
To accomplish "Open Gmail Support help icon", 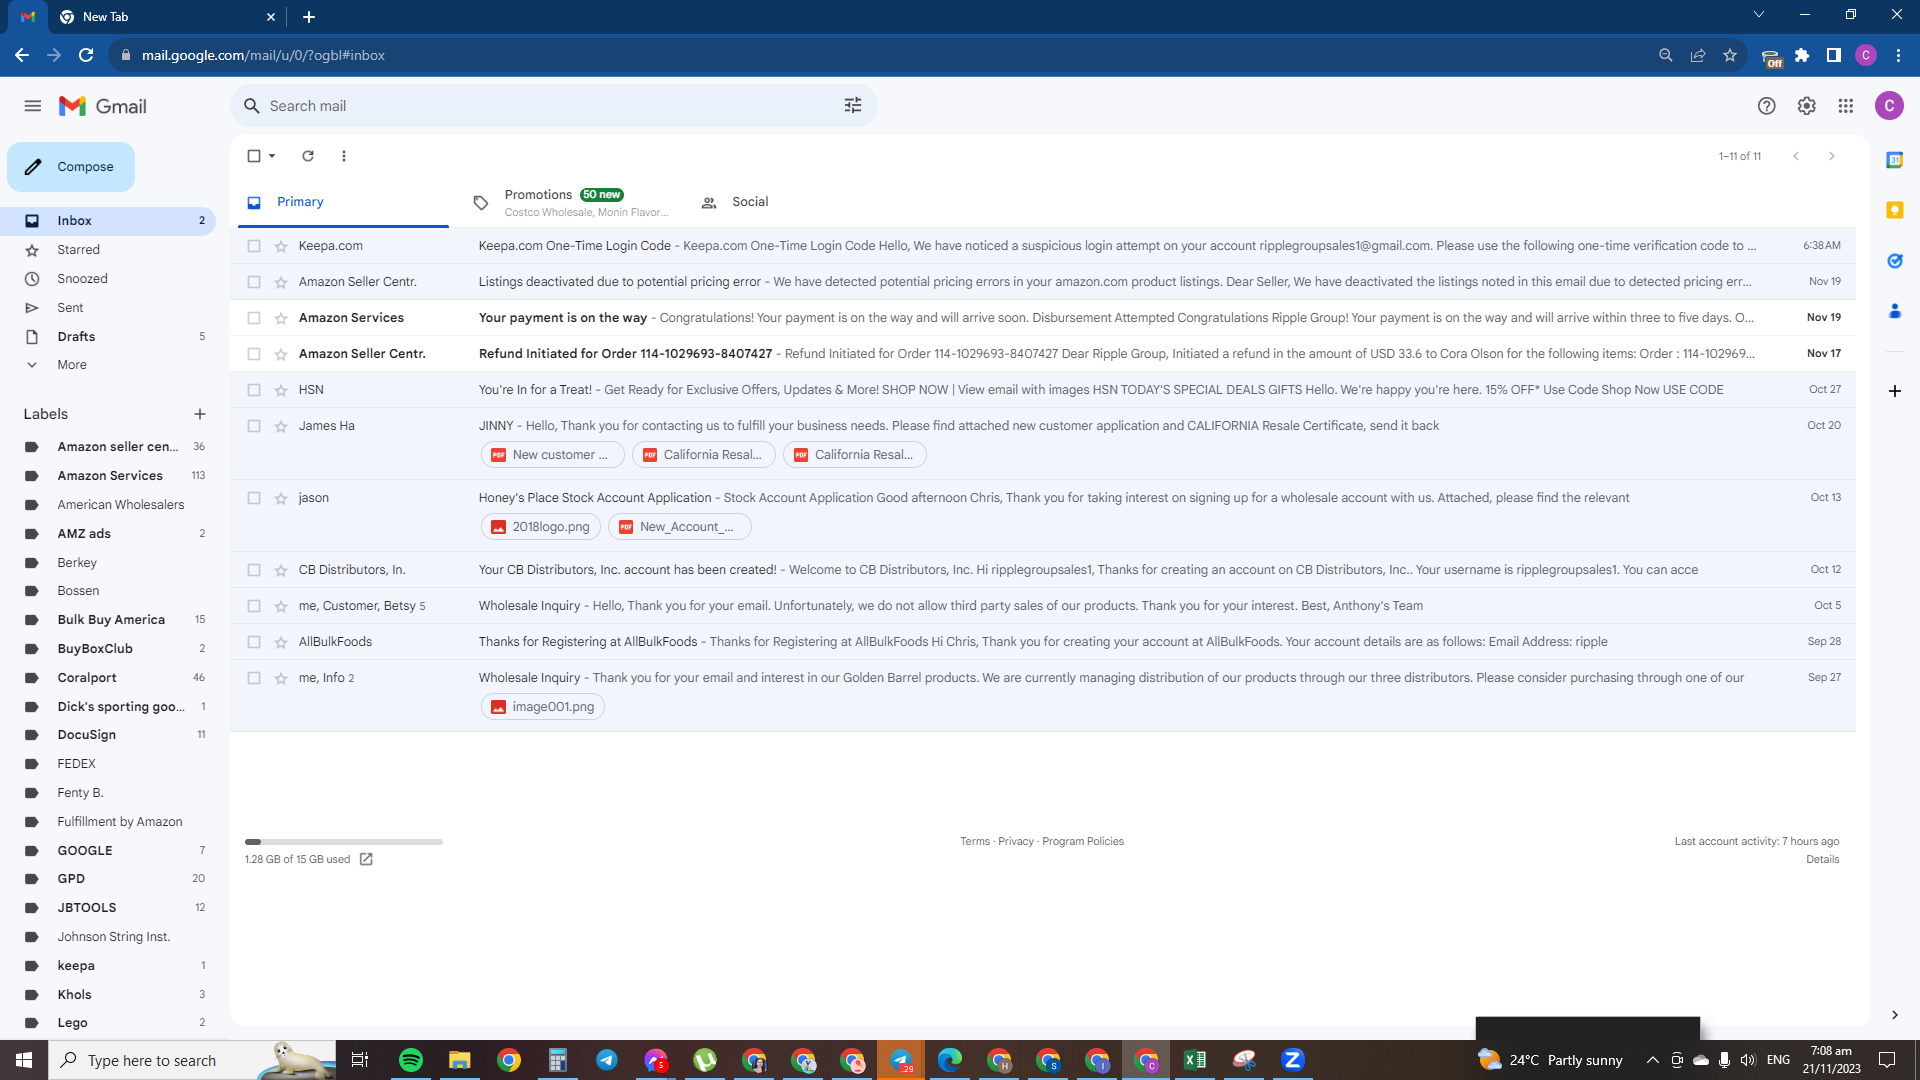I will tap(1767, 106).
